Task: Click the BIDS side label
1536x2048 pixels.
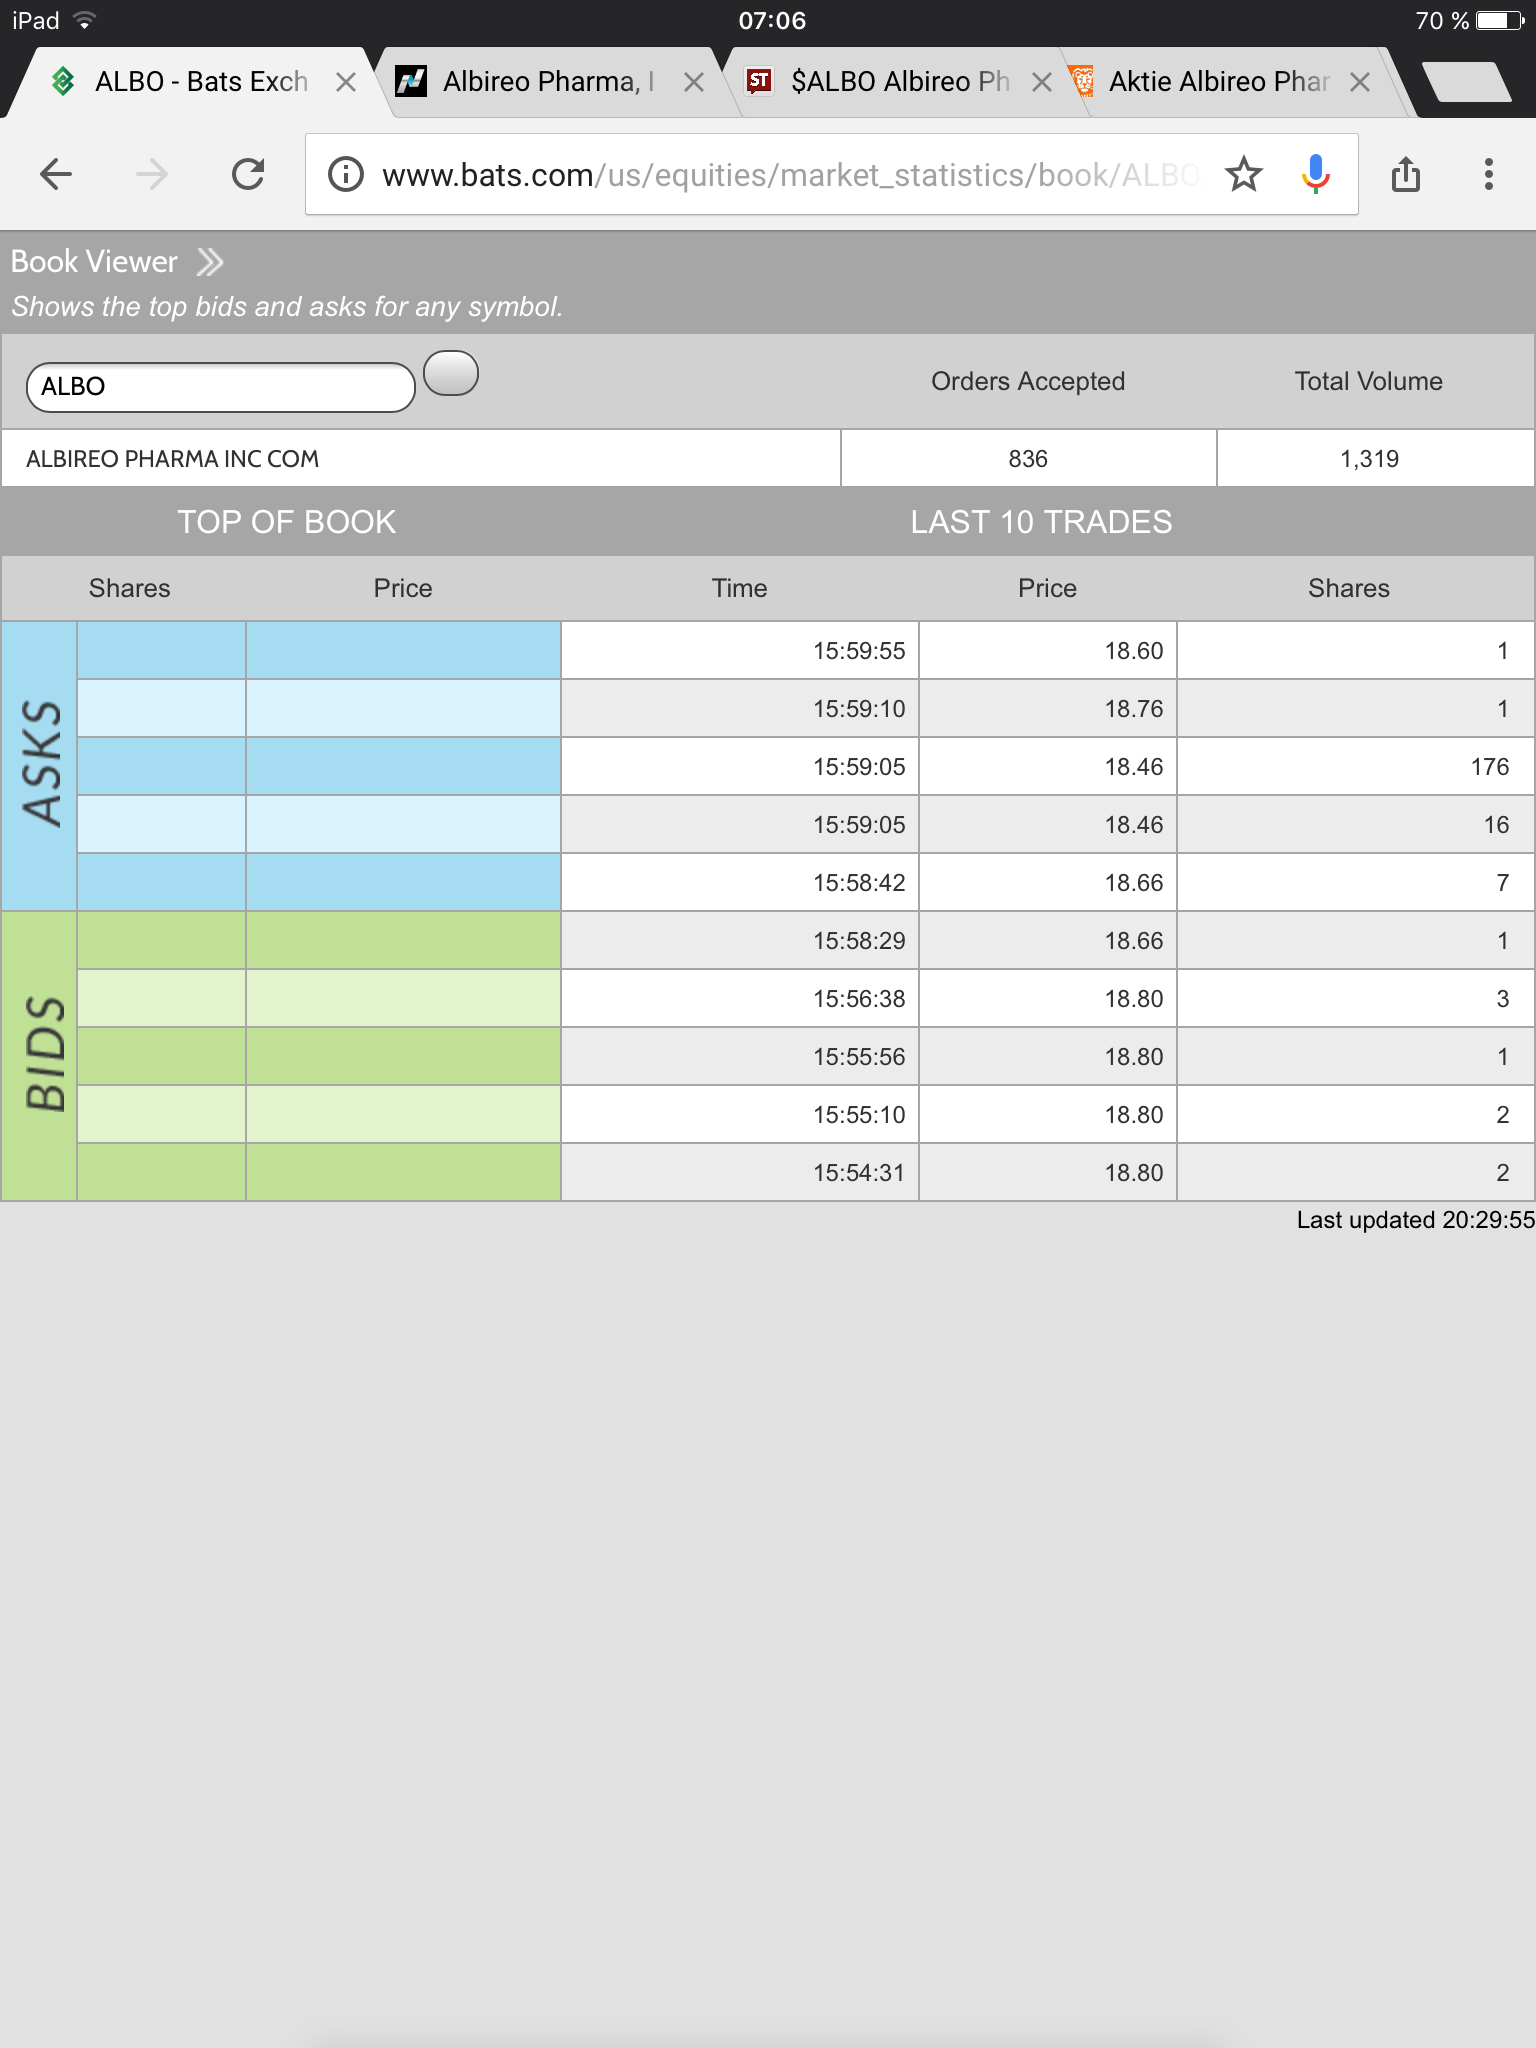Action: pos(44,1054)
